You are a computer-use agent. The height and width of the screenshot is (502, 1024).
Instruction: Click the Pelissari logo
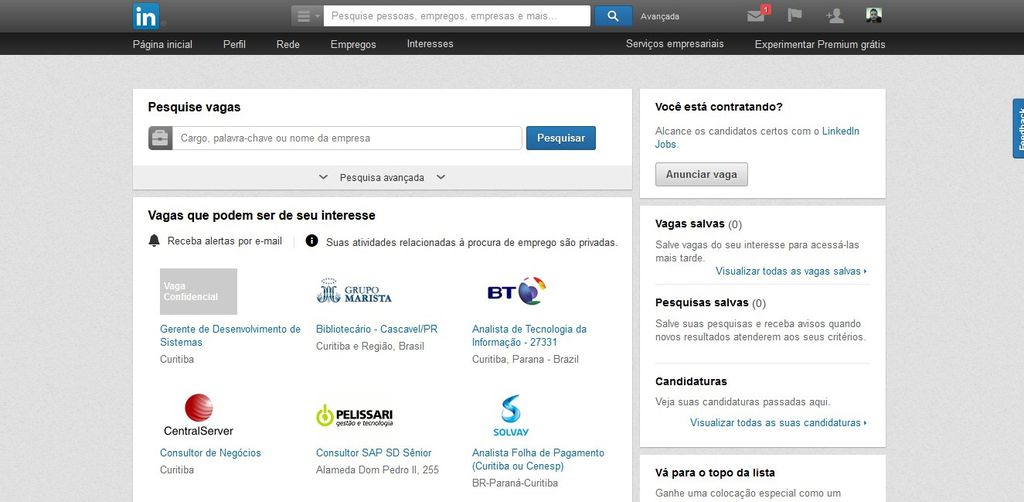pyautogui.click(x=355, y=415)
